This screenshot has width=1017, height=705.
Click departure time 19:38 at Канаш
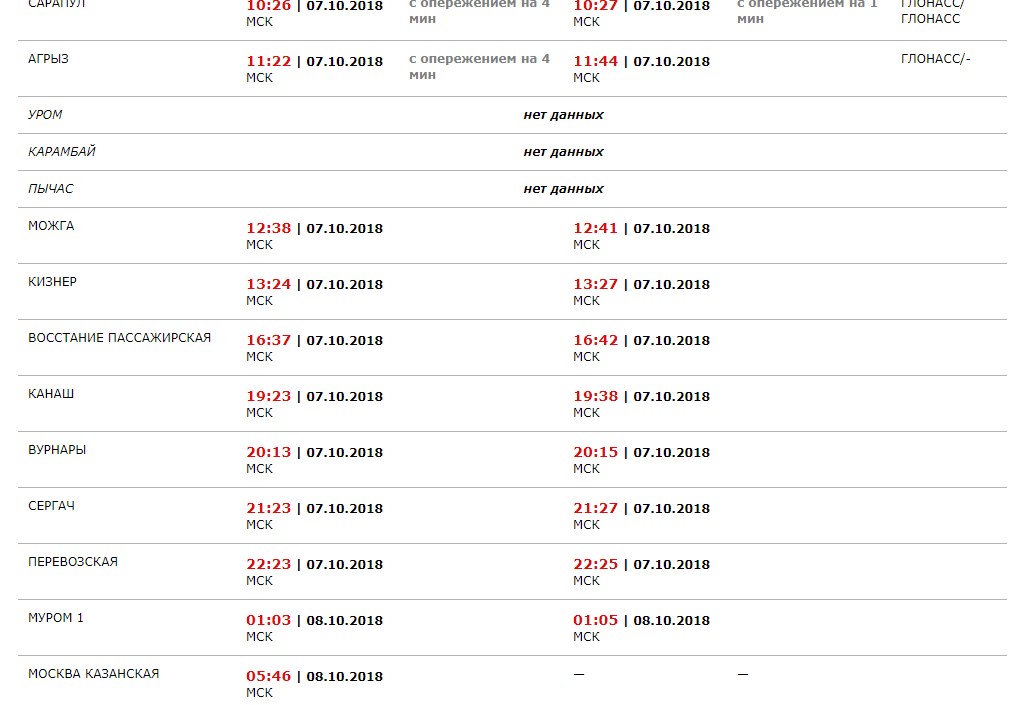coord(595,396)
